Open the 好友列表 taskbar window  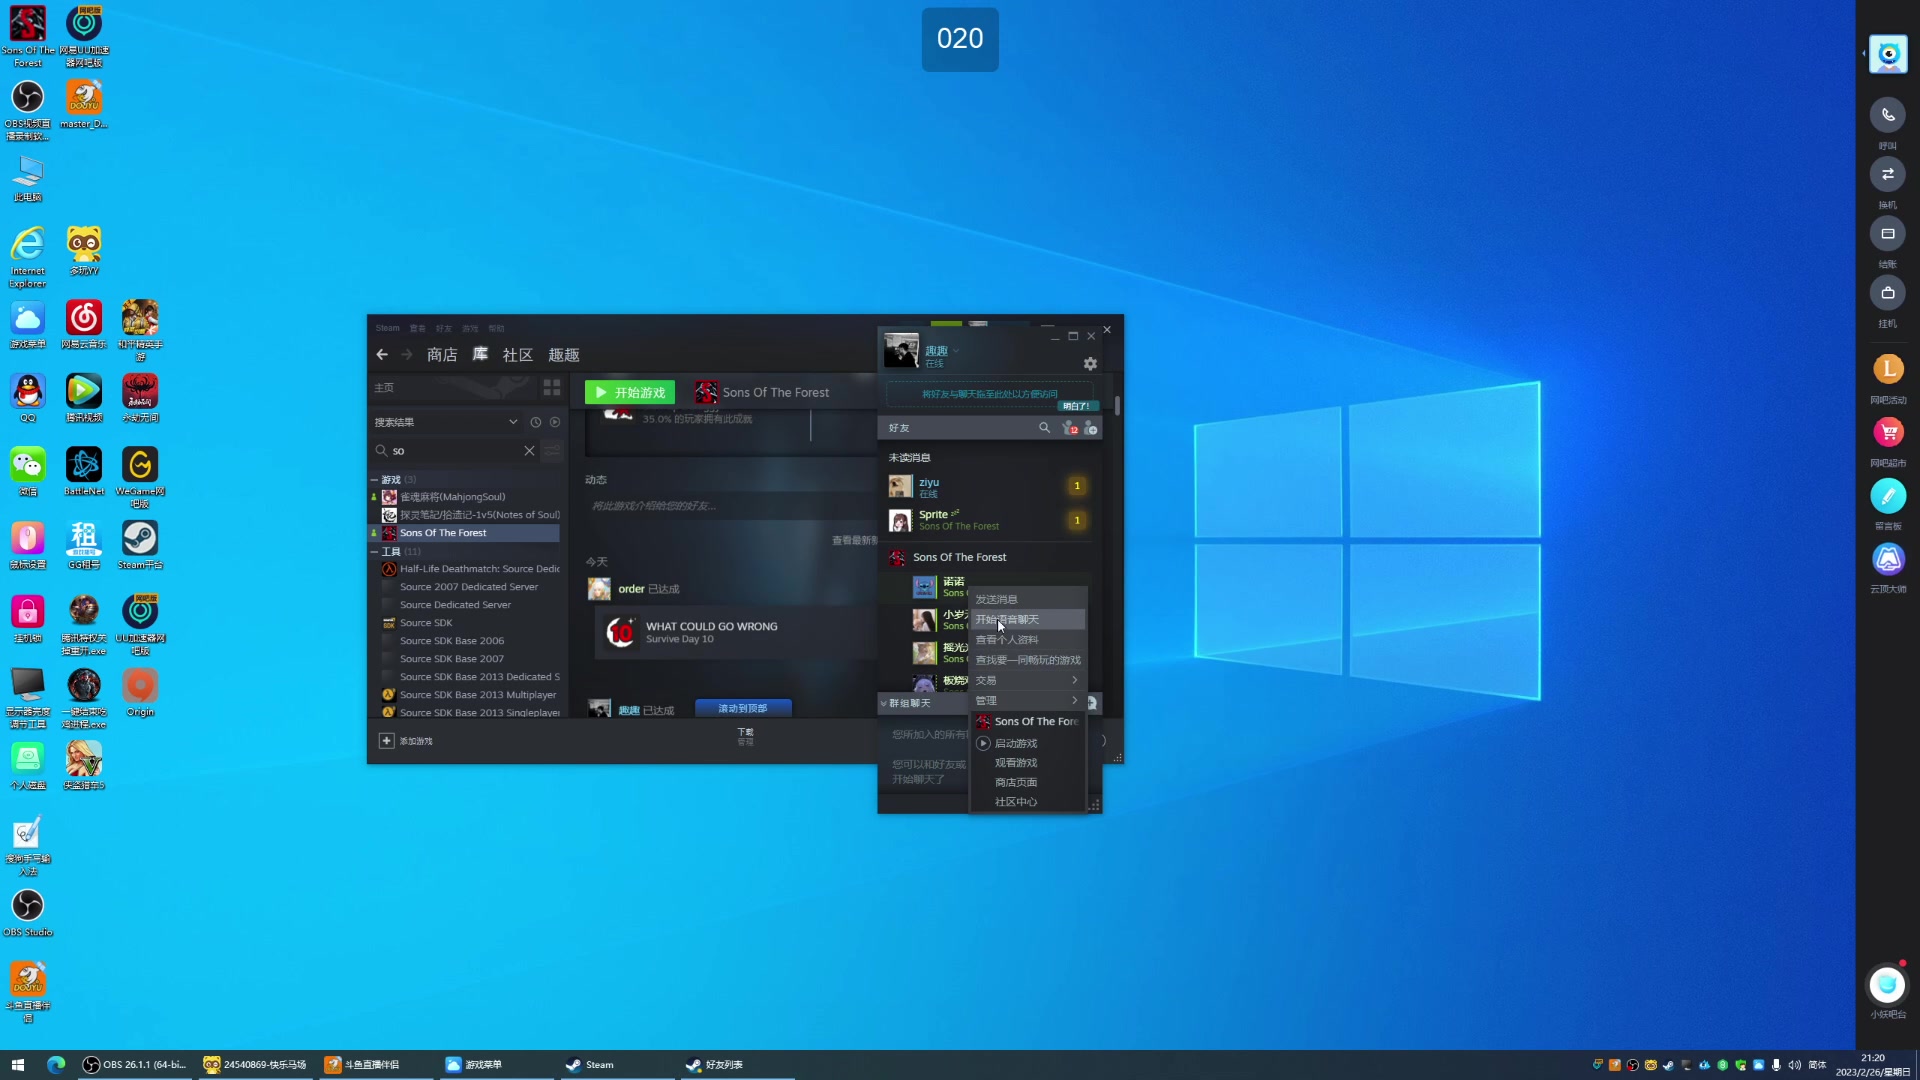tap(736, 1065)
